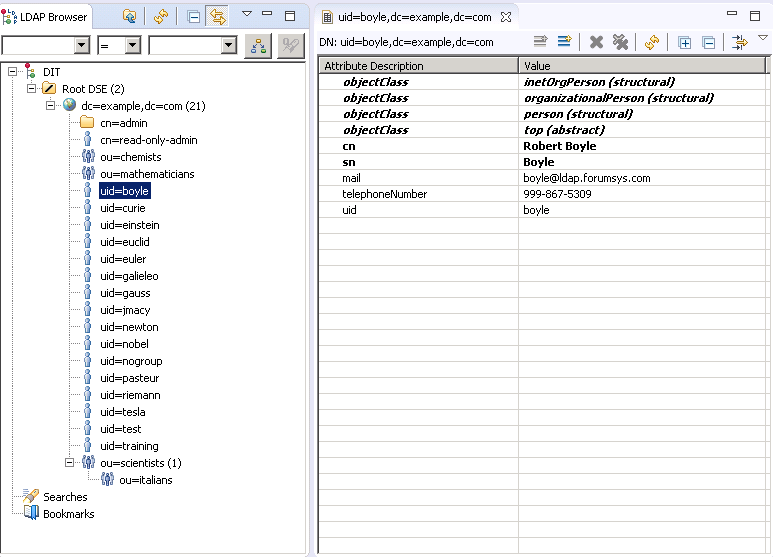Screen dimensions: 773x557
Task: Open the equals operator dropdown
Action: pos(132,46)
